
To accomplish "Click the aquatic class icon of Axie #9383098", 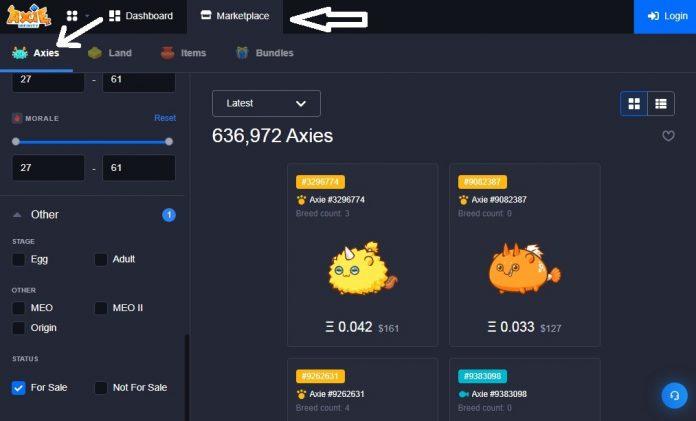I will [x=463, y=394].
